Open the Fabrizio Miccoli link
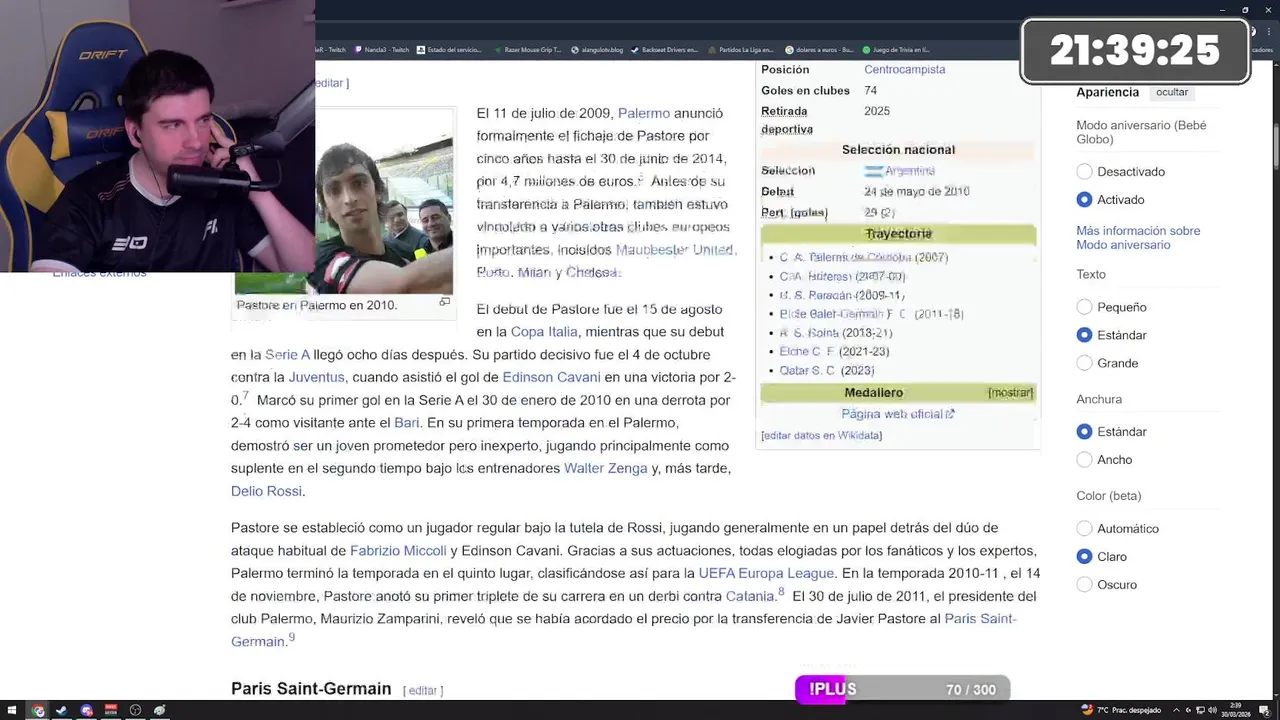 [x=398, y=551]
